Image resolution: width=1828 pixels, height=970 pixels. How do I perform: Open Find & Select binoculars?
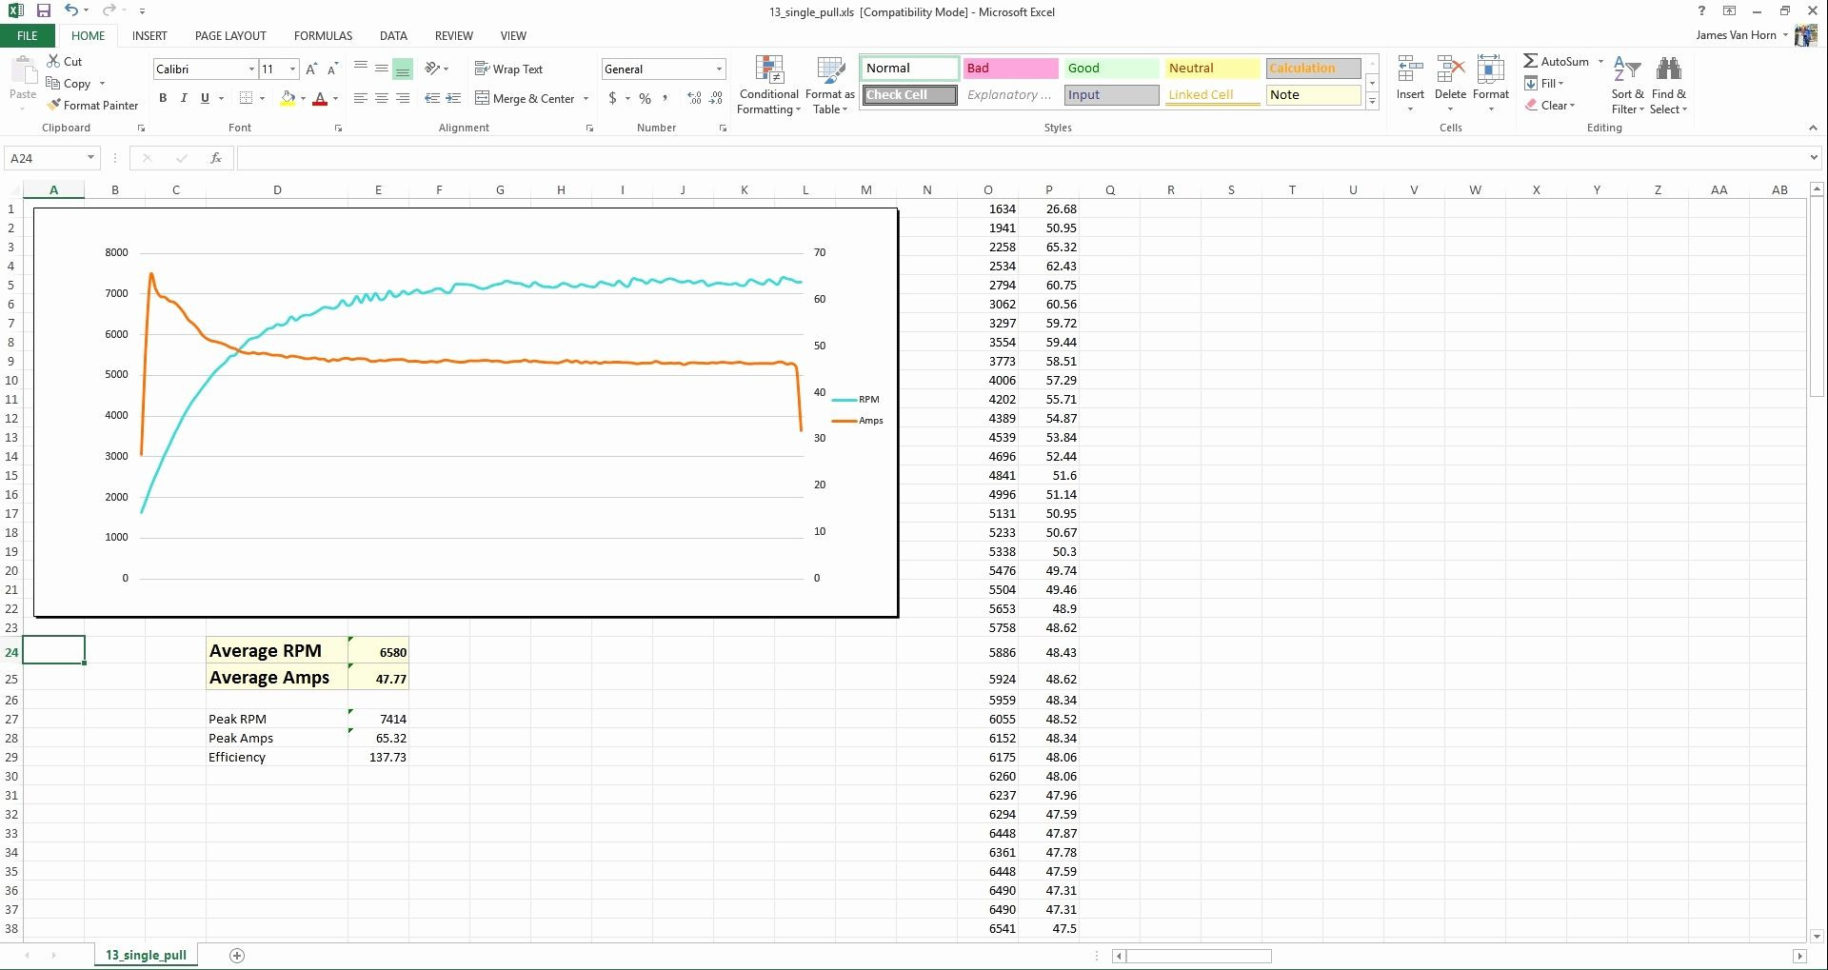tap(1668, 85)
